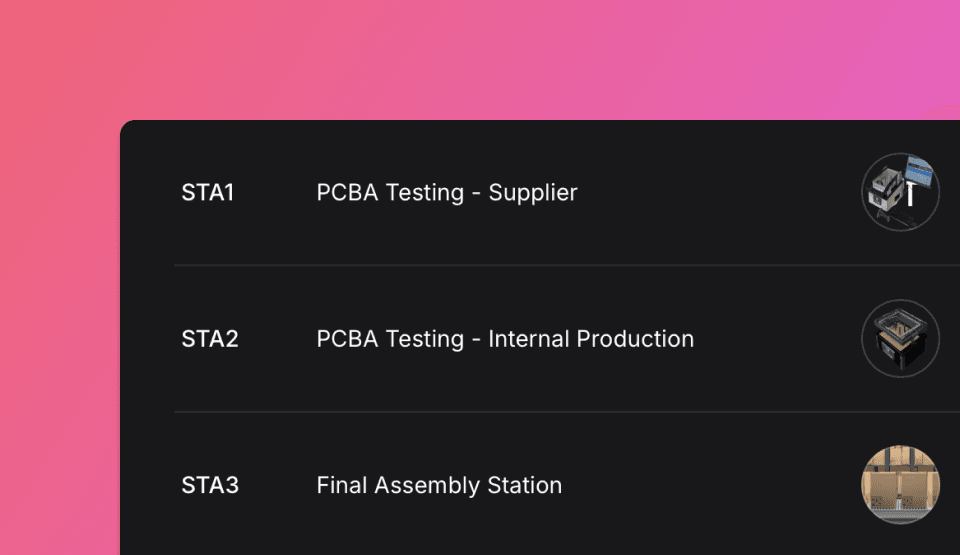The height and width of the screenshot is (555, 960).
Task: Select the STA2 station ID
Action: 210,339
